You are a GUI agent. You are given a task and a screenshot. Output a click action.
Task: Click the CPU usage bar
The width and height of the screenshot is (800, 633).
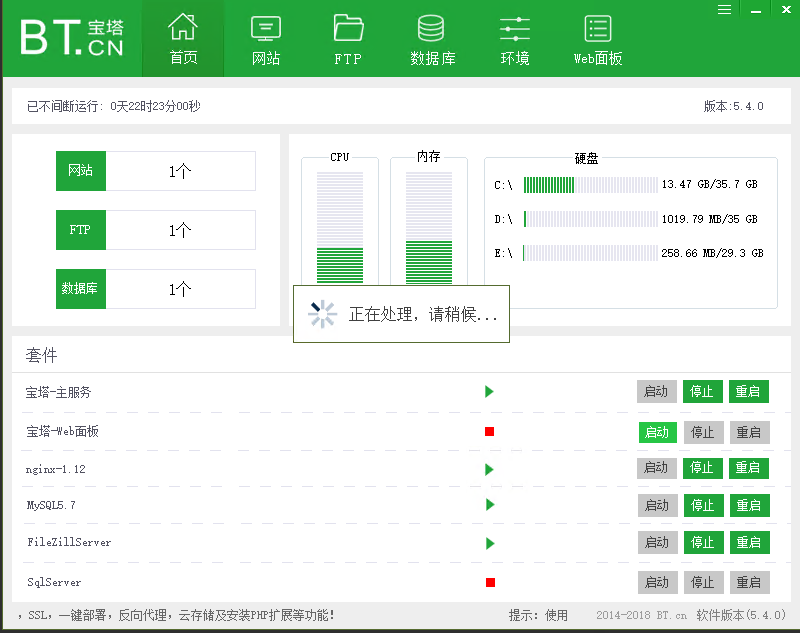340,227
